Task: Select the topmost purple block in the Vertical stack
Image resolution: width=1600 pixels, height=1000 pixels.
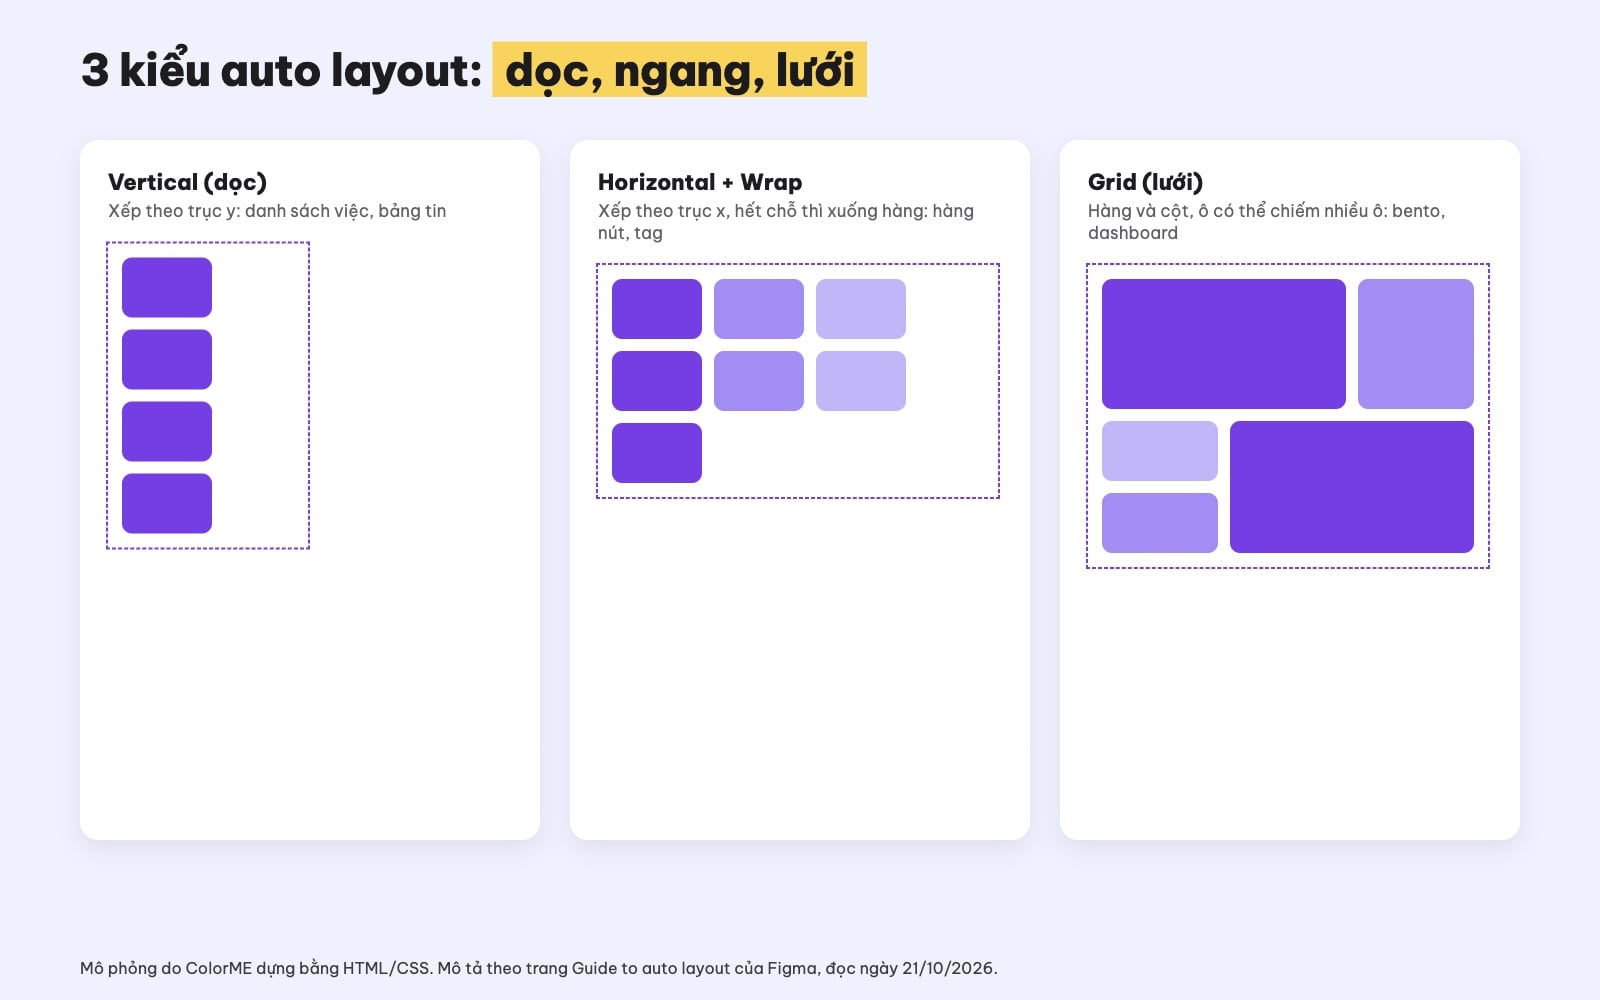Action: (x=167, y=287)
